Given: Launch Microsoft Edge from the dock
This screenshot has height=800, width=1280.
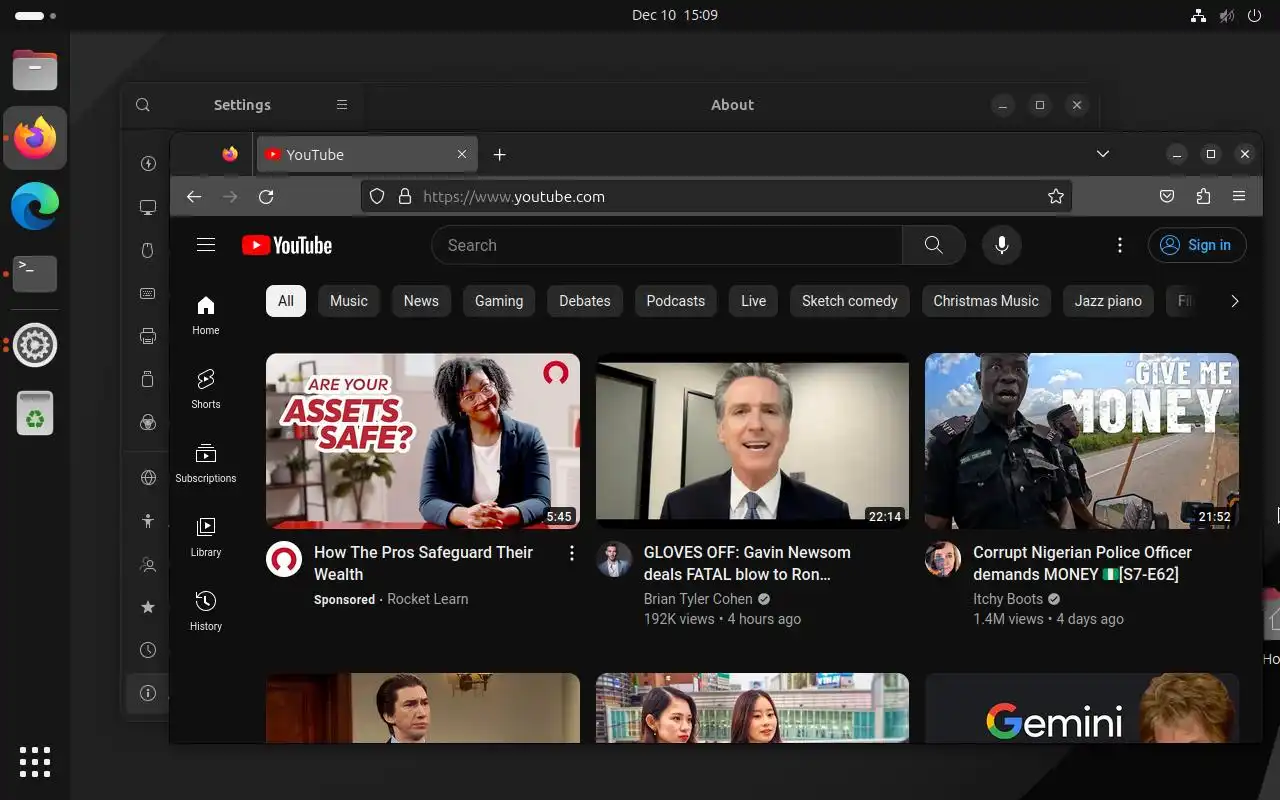Looking at the screenshot, I should click(35, 207).
